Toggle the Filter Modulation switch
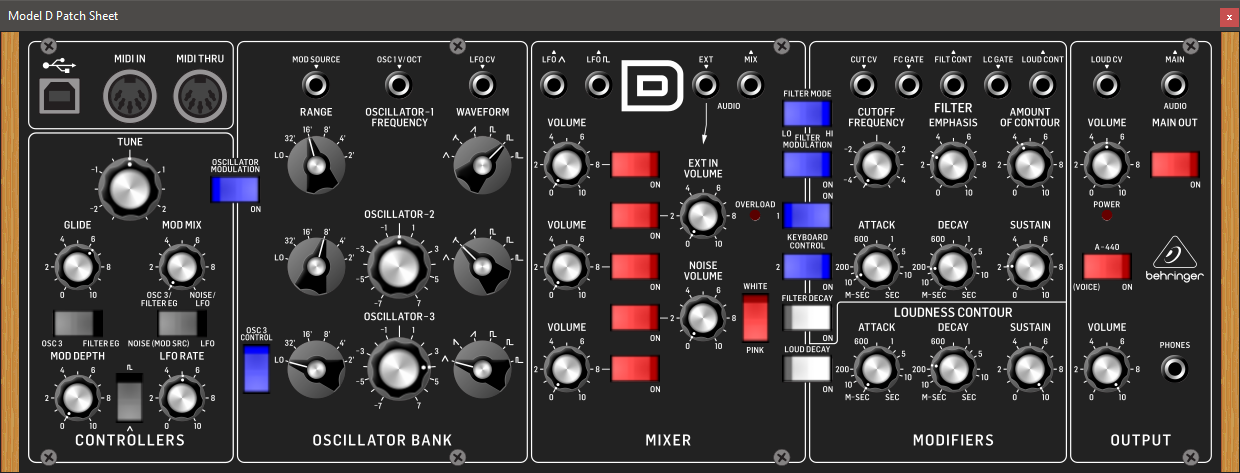The width and height of the screenshot is (1240, 473). click(808, 164)
